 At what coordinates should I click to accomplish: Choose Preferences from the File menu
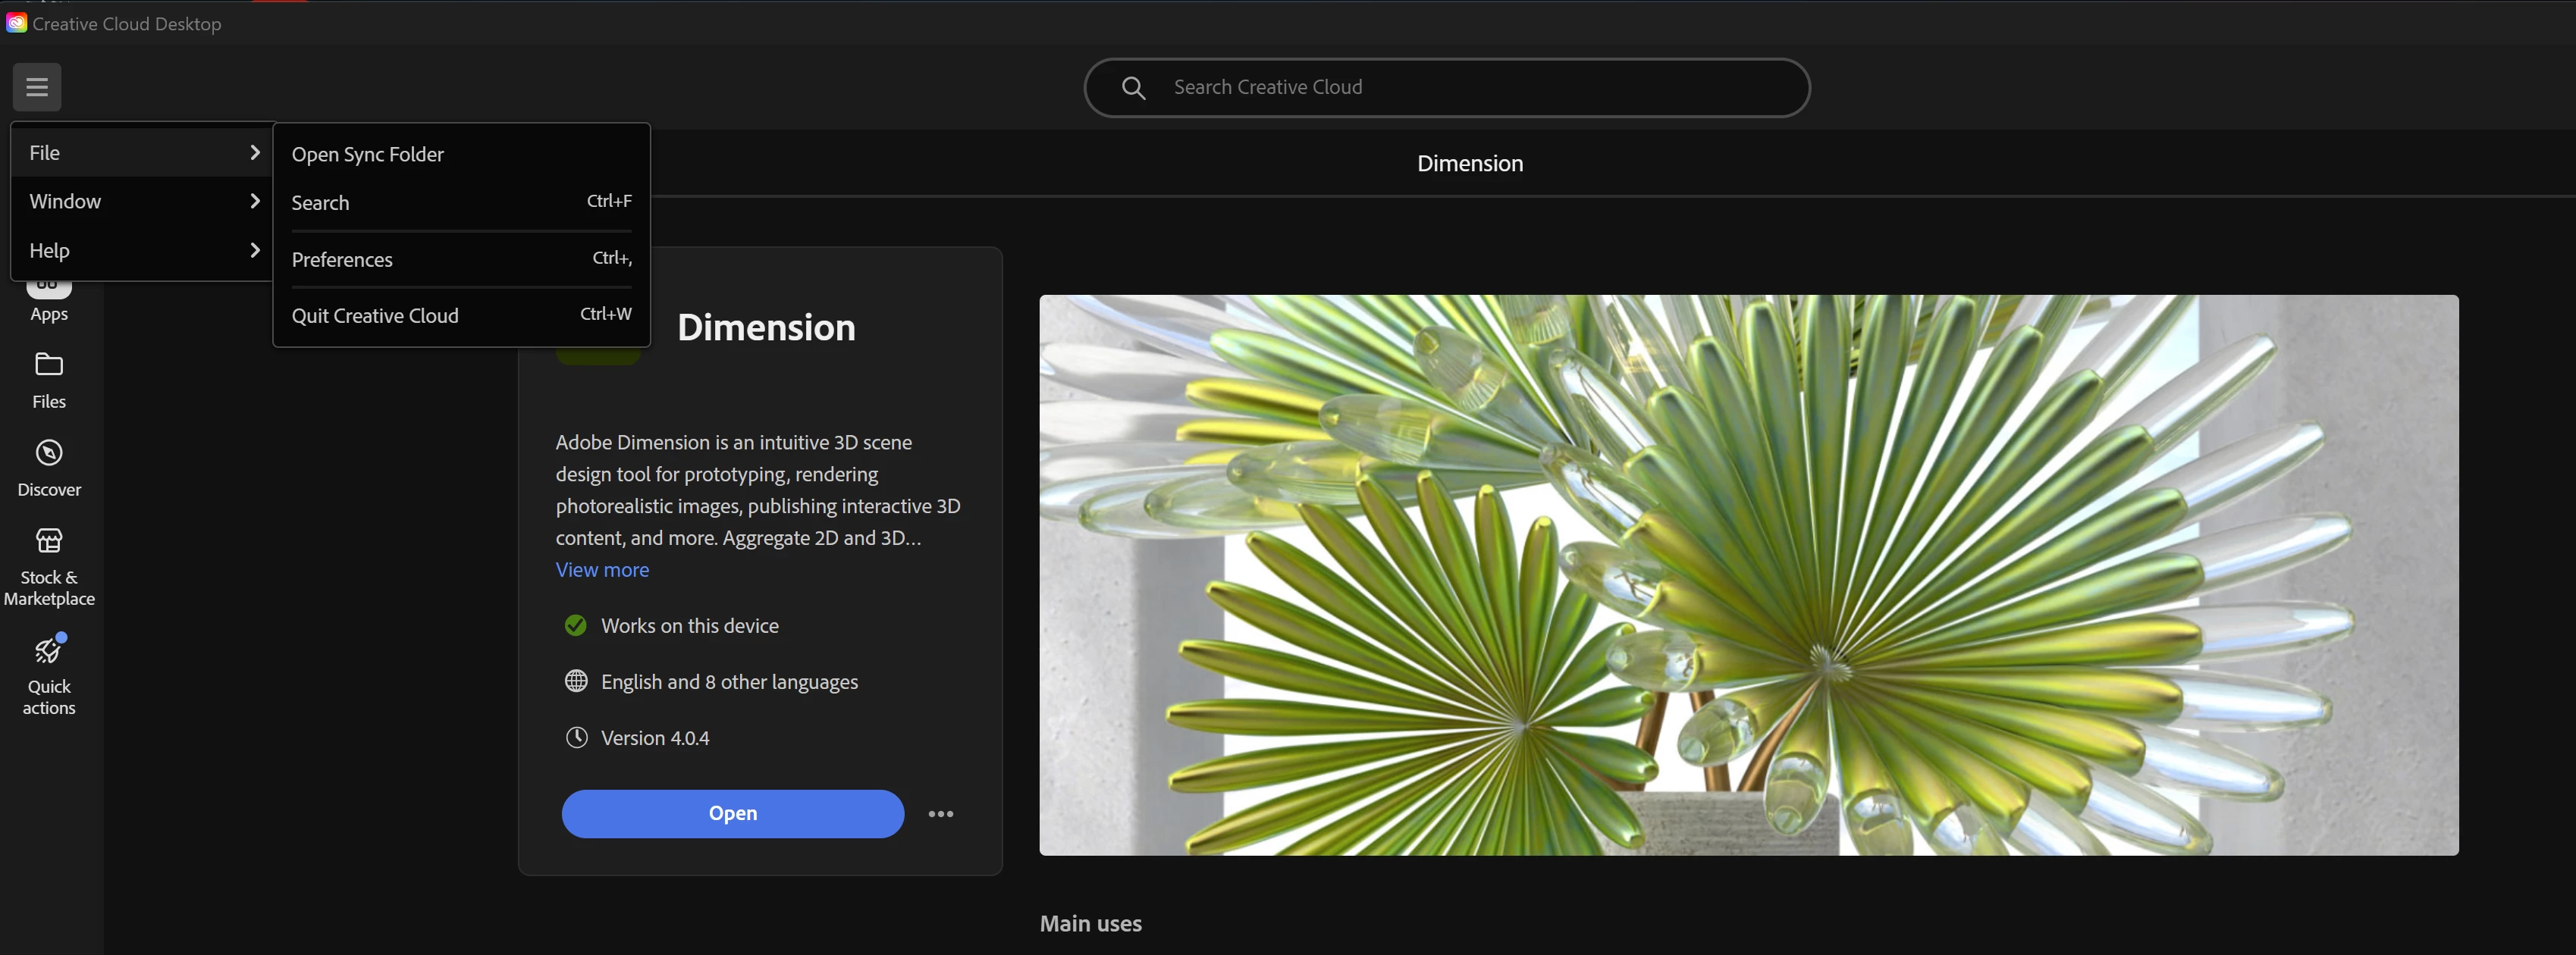[x=342, y=260]
